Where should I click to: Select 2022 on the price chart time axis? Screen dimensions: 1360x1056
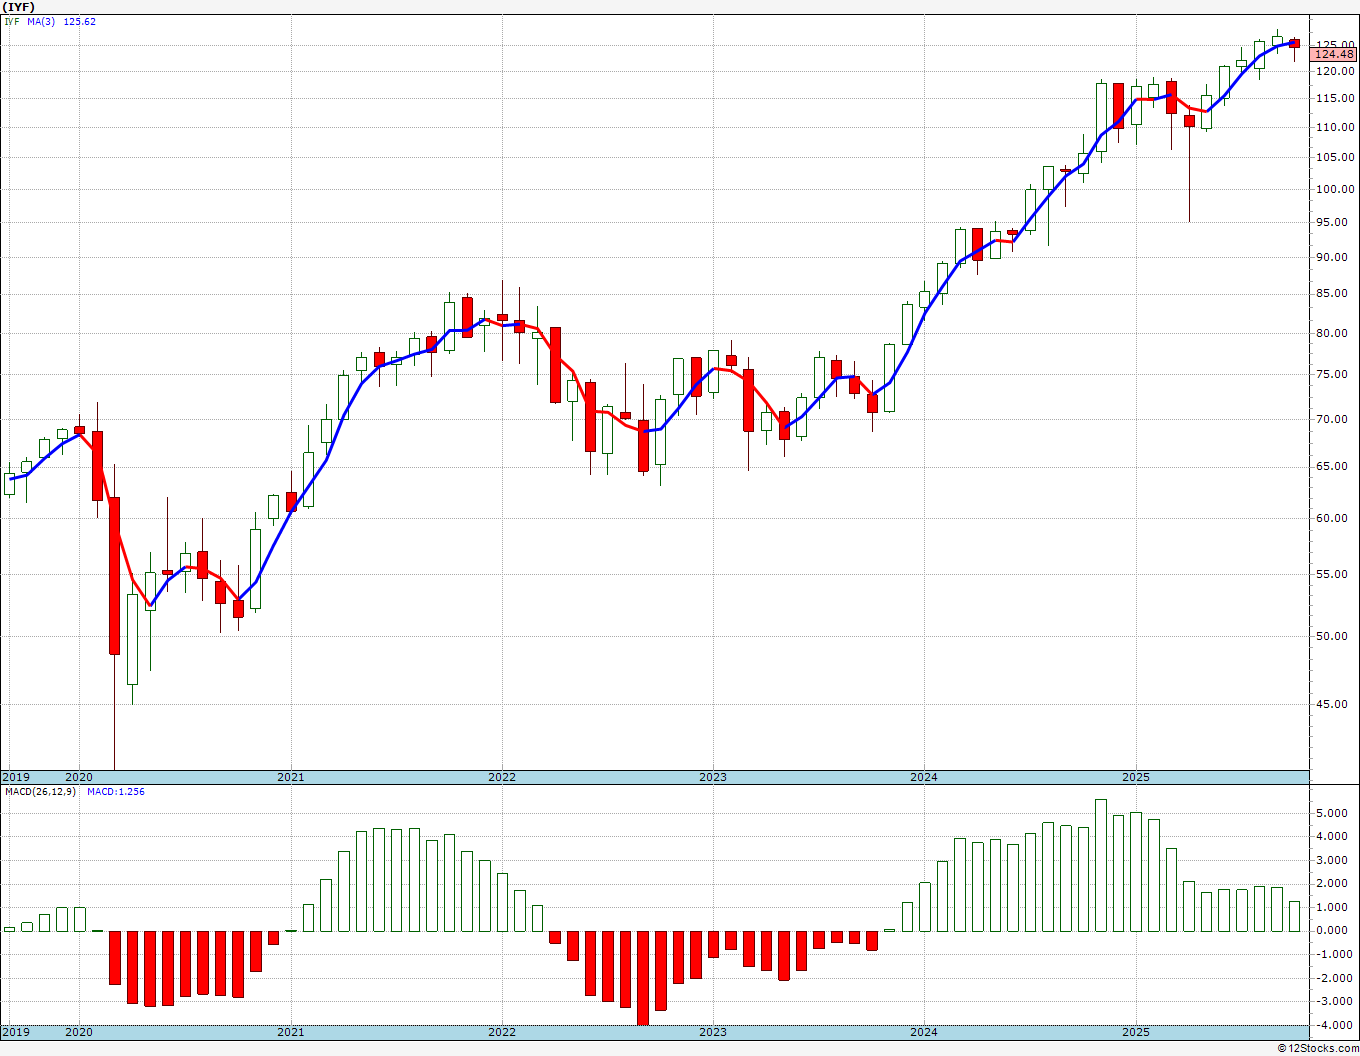(x=502, y=777)
